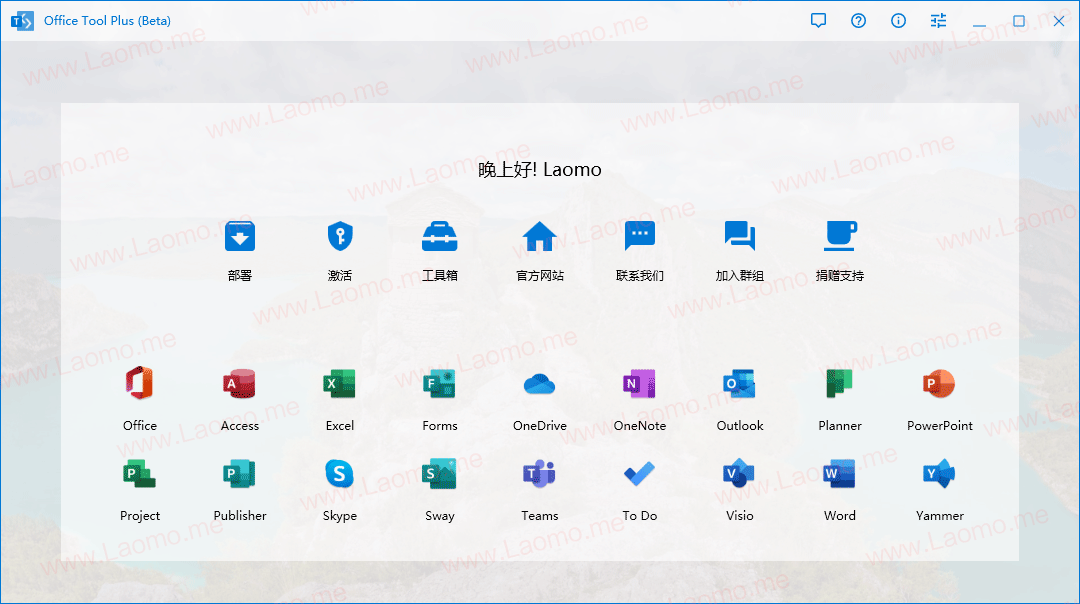The height and width of the screenshot is (604, 1080).
Task: Open the 部署 (Deploy) icon
Action: (240, 237)
